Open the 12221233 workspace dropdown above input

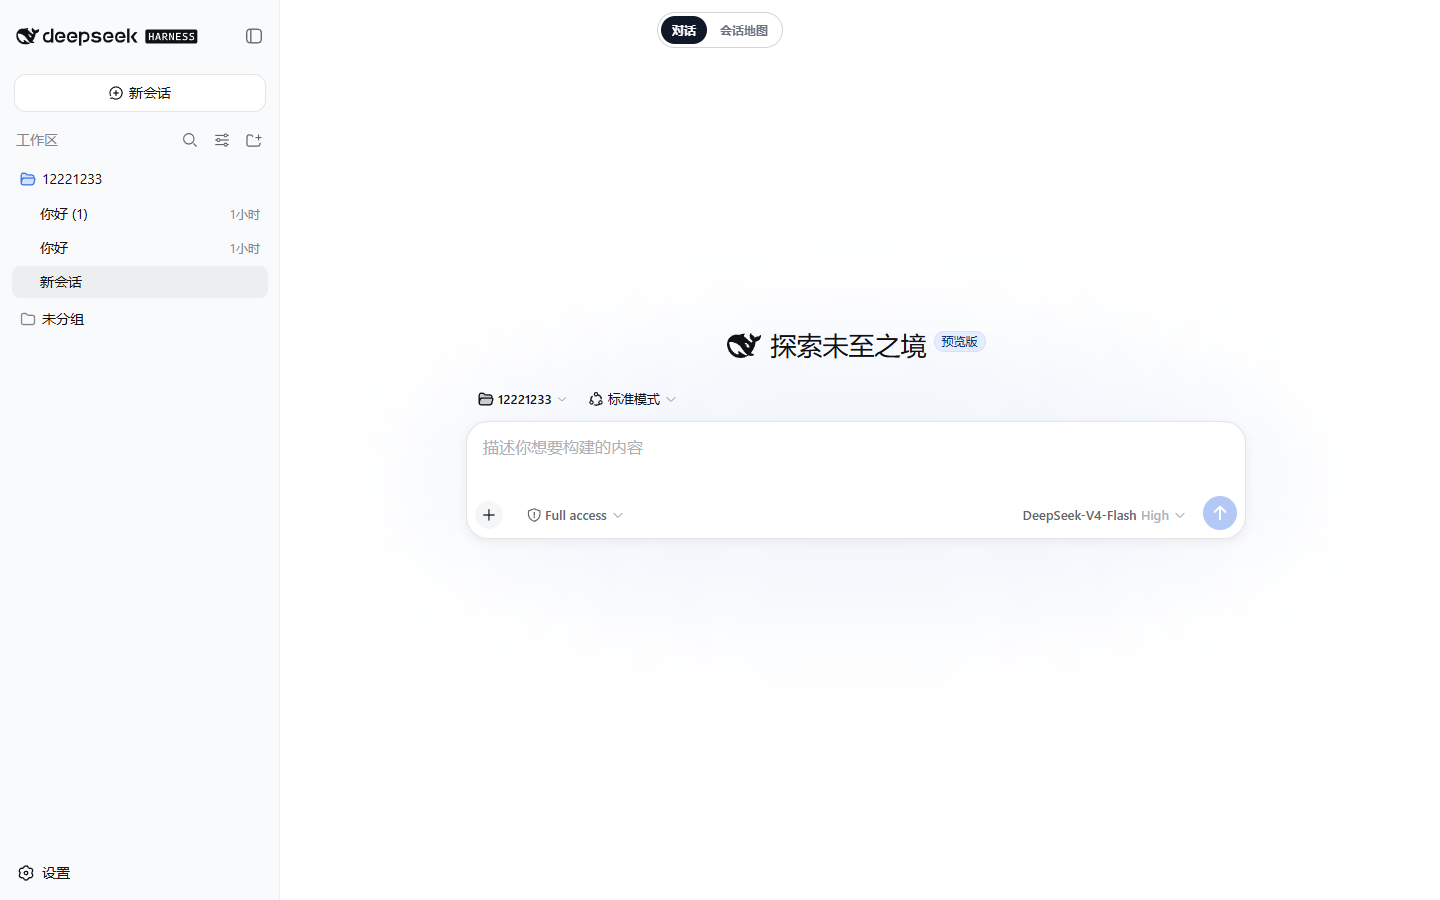click(x=522, y=399)
